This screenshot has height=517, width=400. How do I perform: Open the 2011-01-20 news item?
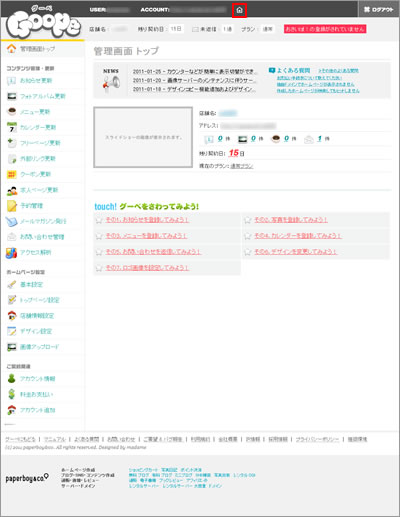click(195, 80)
